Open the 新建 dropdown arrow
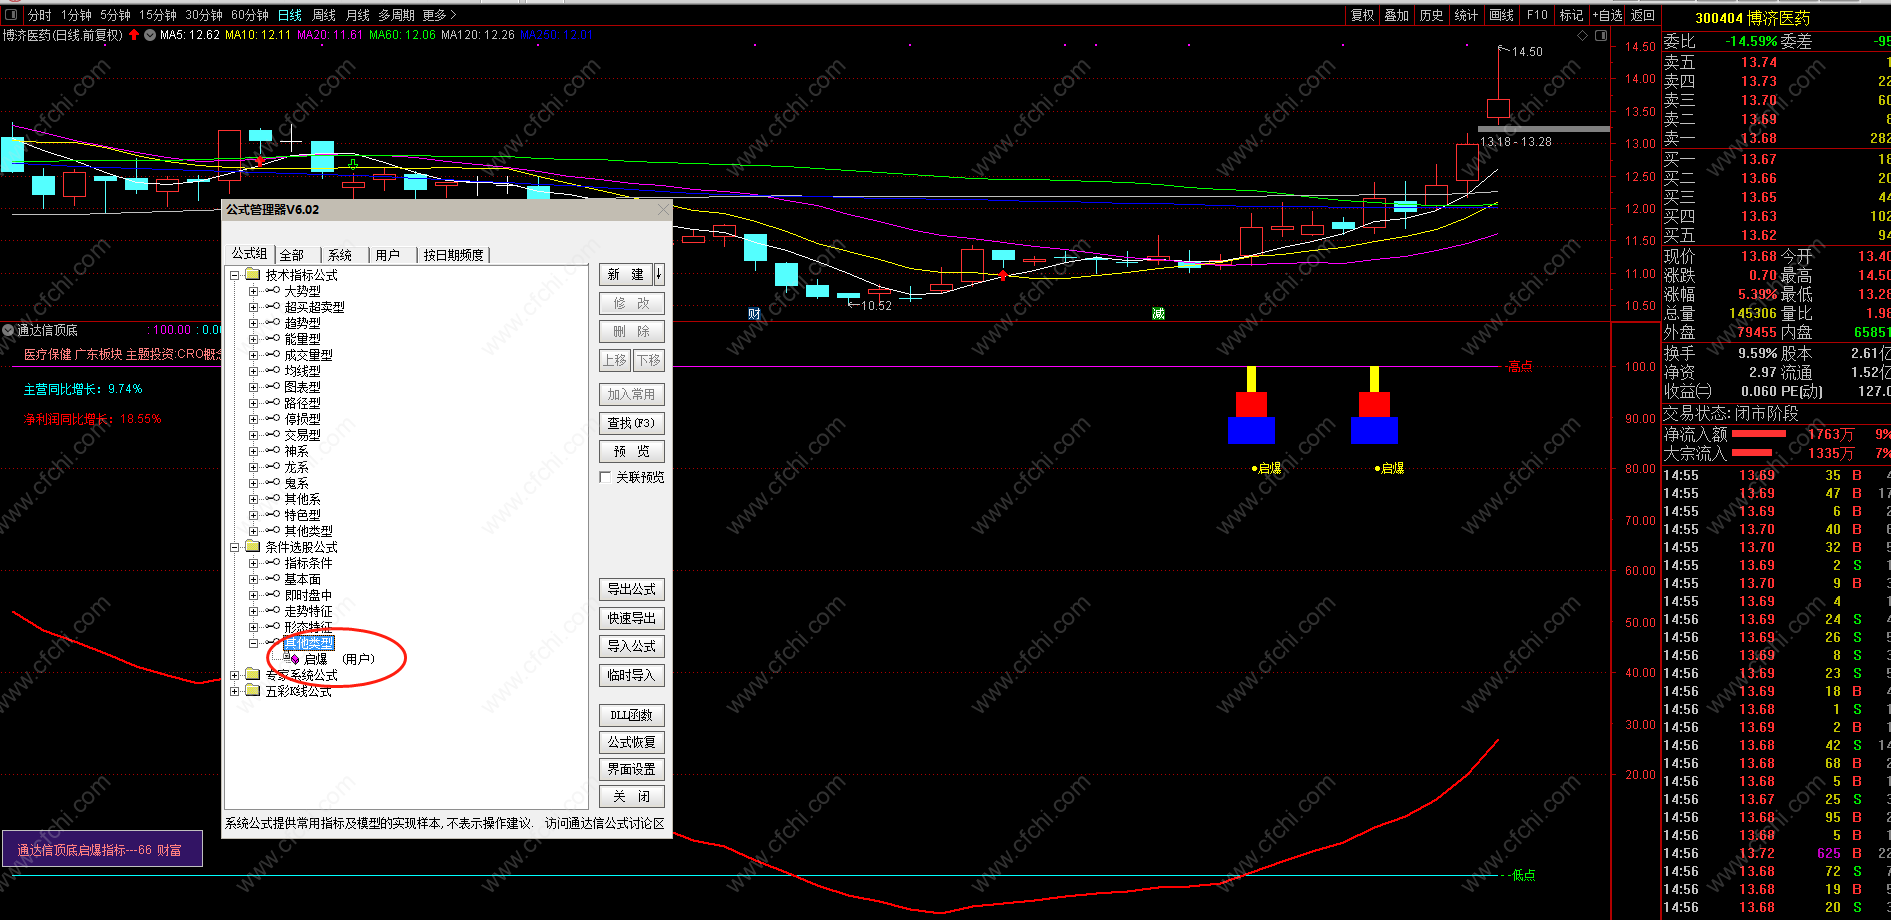Viewport: 1891px width, 920px height. pos(659,274)
